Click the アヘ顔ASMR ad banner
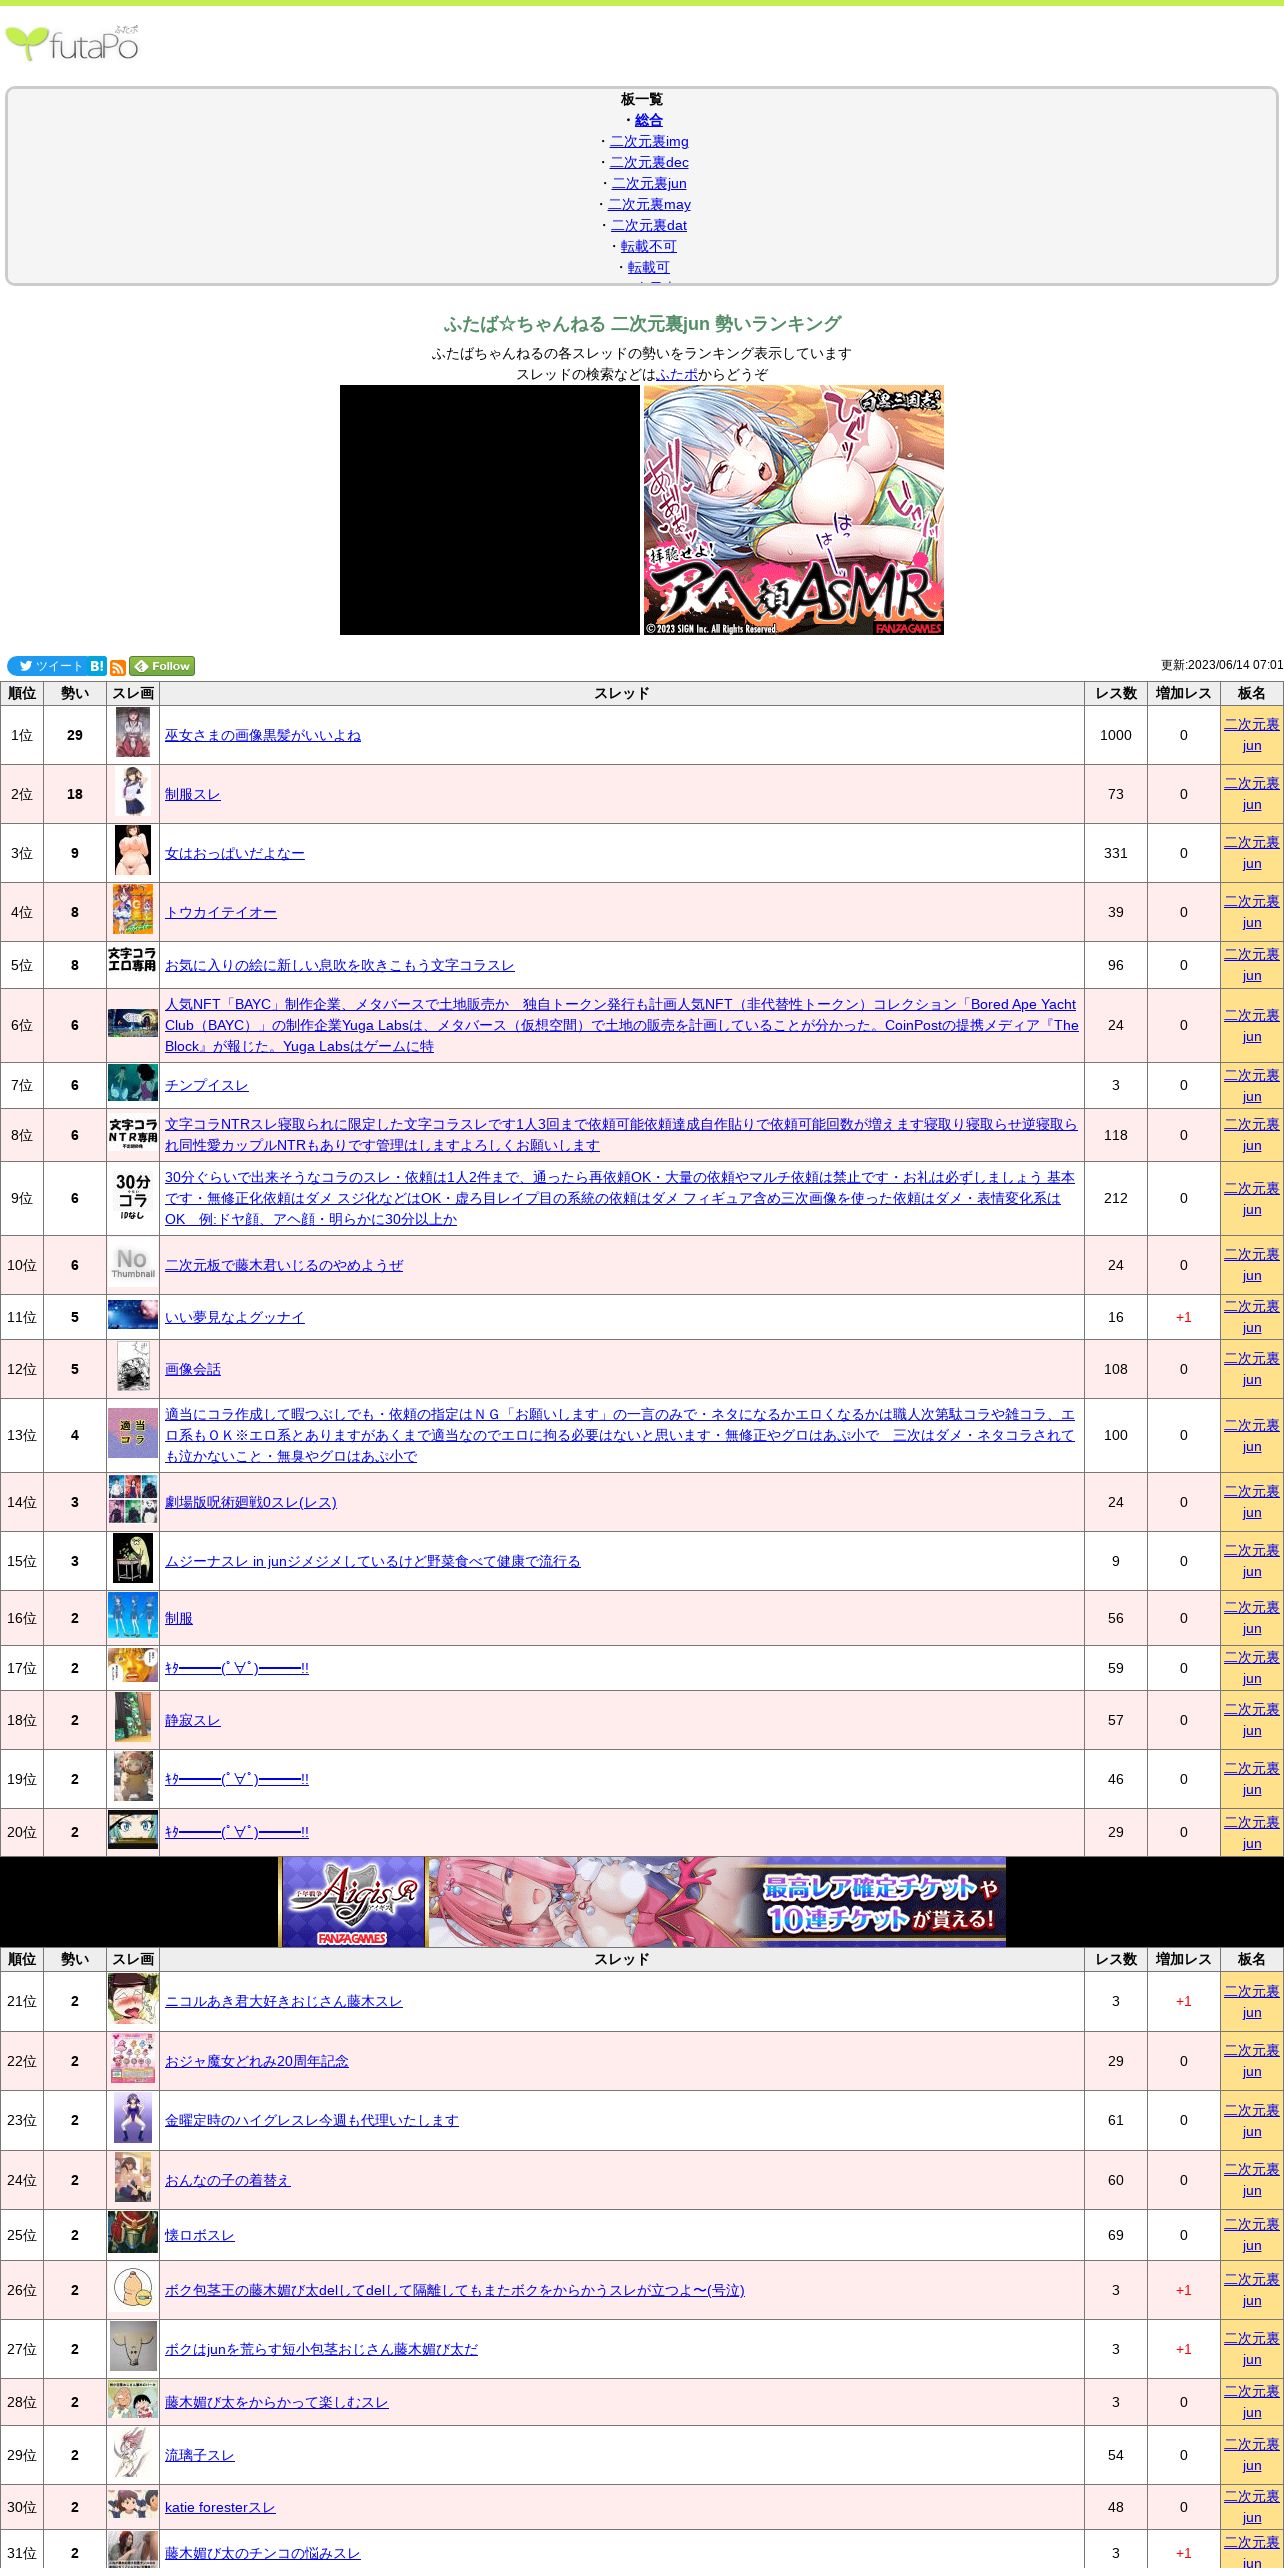The image size is (1284, 2568). tap(794, 510)
